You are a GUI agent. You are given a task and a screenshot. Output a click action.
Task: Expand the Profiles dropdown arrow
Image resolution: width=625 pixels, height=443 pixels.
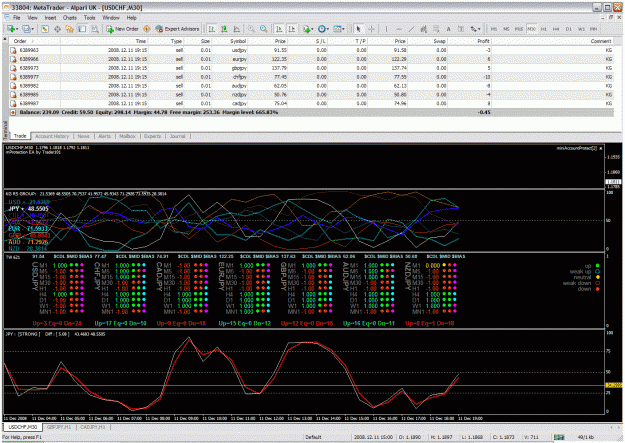[33, 29]
